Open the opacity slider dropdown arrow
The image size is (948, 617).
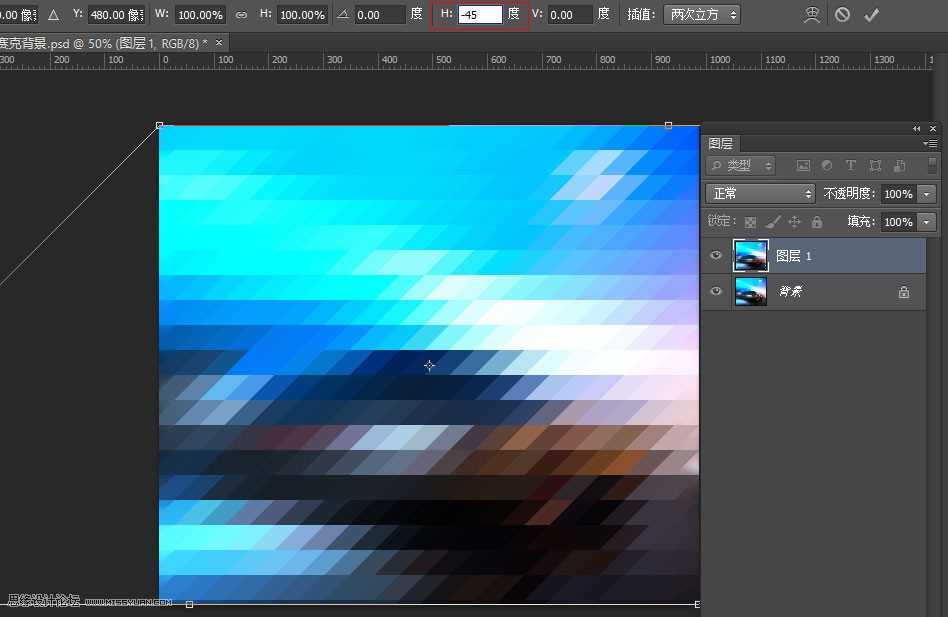pos(926,194)
